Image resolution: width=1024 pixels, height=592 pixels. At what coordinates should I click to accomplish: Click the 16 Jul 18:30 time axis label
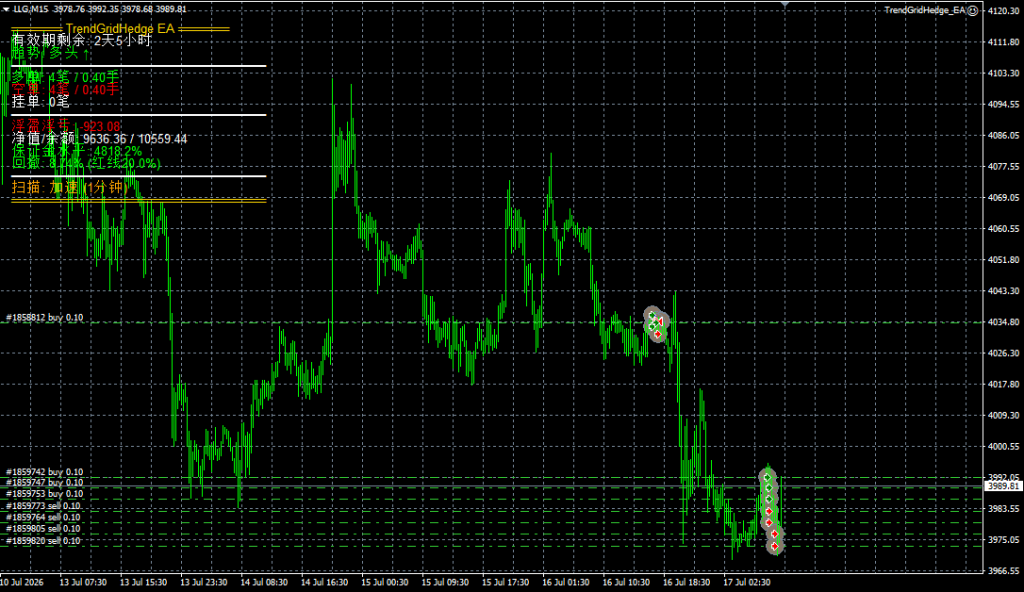pos(686,582)
